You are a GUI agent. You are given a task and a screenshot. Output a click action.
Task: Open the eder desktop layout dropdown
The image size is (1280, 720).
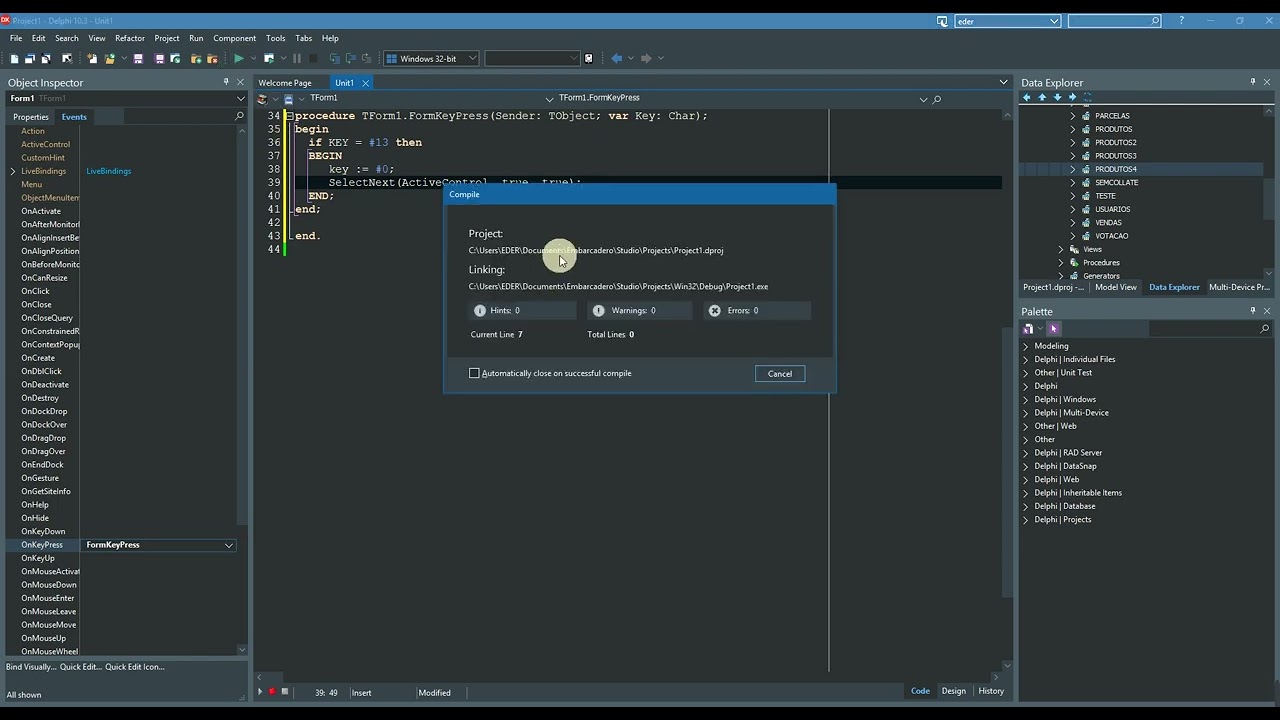point(1054,21)
